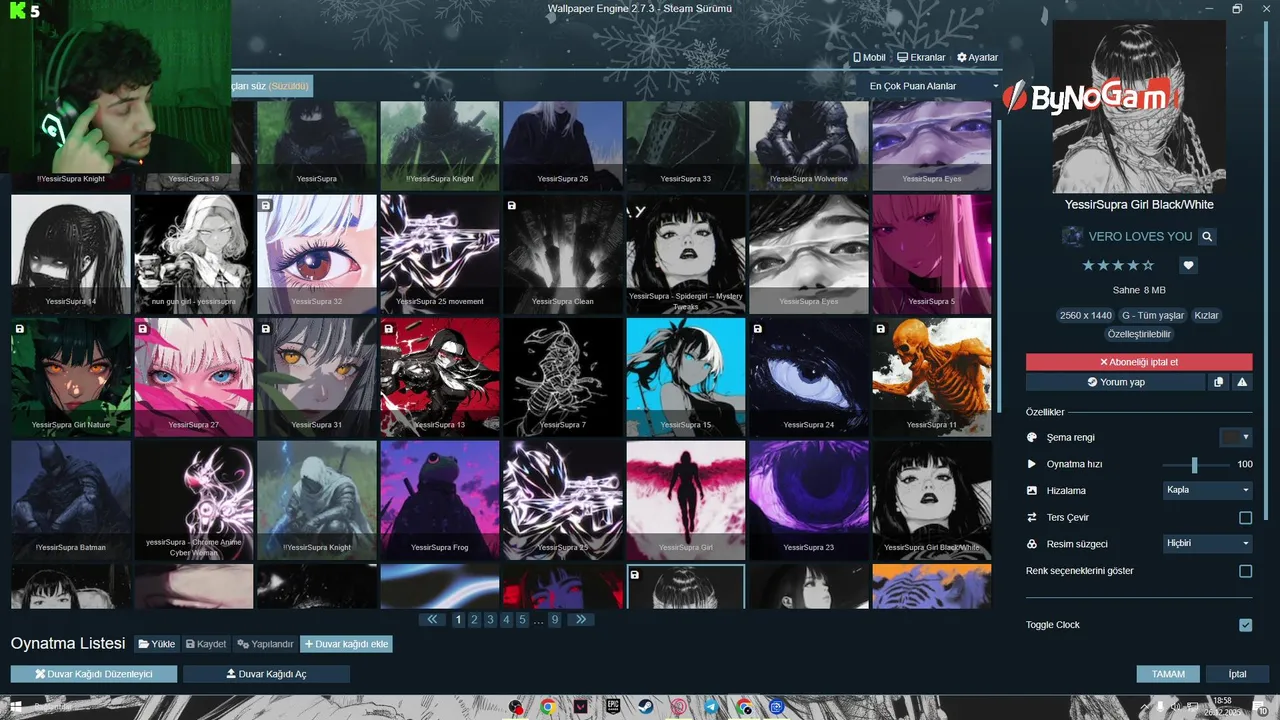The height and width of the screenshot is (720, 1280).
Task: Select the !YessirSupra Batman wallpaper
Action: click(x=70, y=500)
